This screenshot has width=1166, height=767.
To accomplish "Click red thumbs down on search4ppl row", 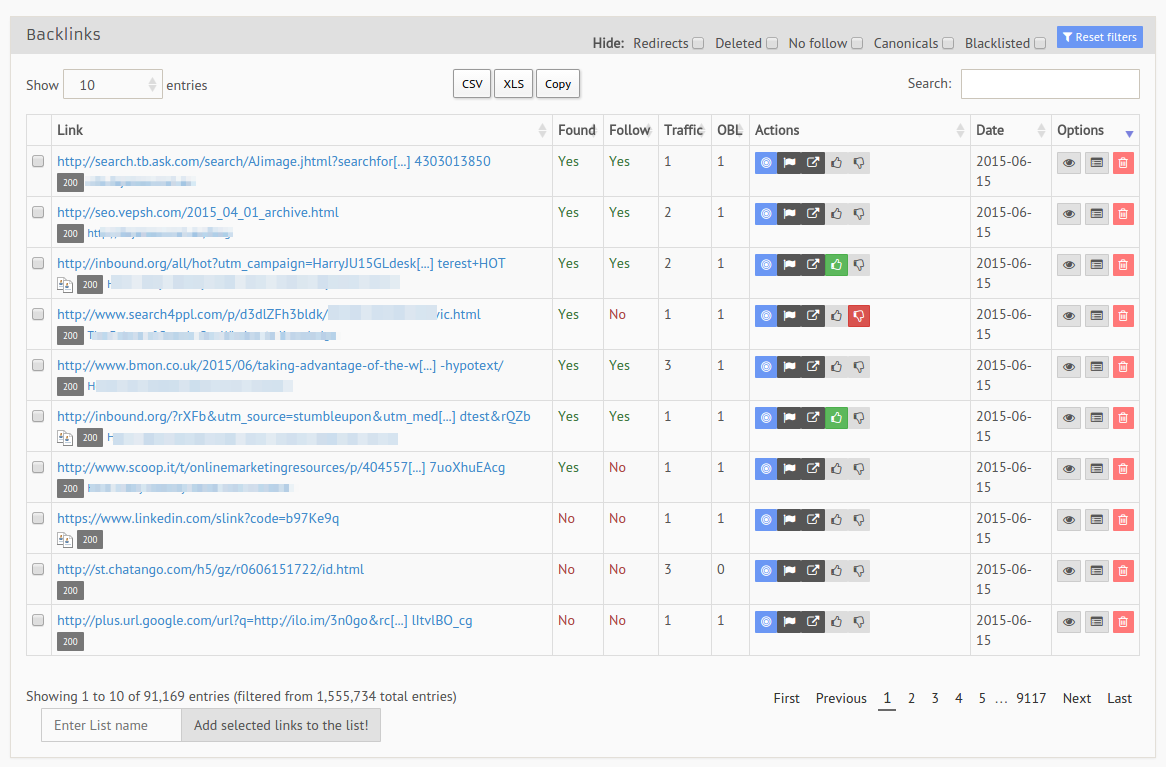I will tap(858, 315).
